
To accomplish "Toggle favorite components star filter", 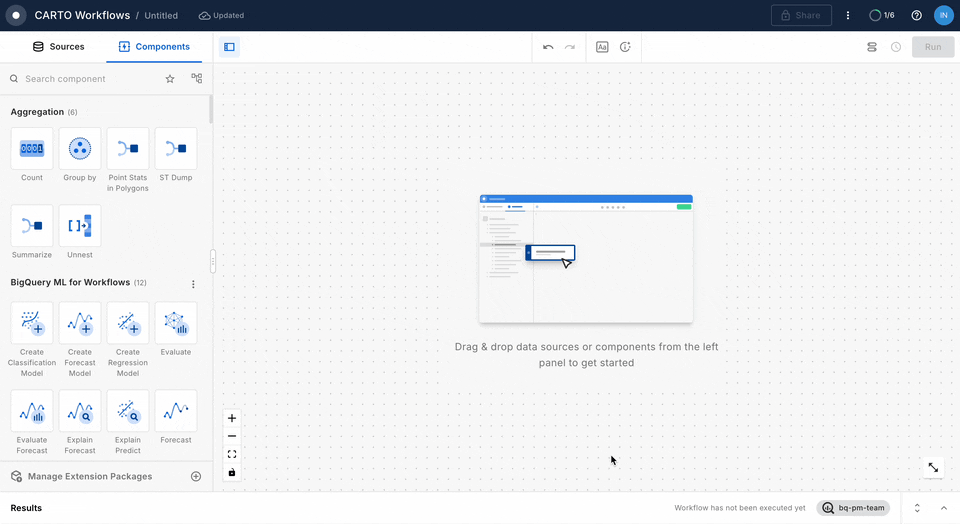I will 170,79.
